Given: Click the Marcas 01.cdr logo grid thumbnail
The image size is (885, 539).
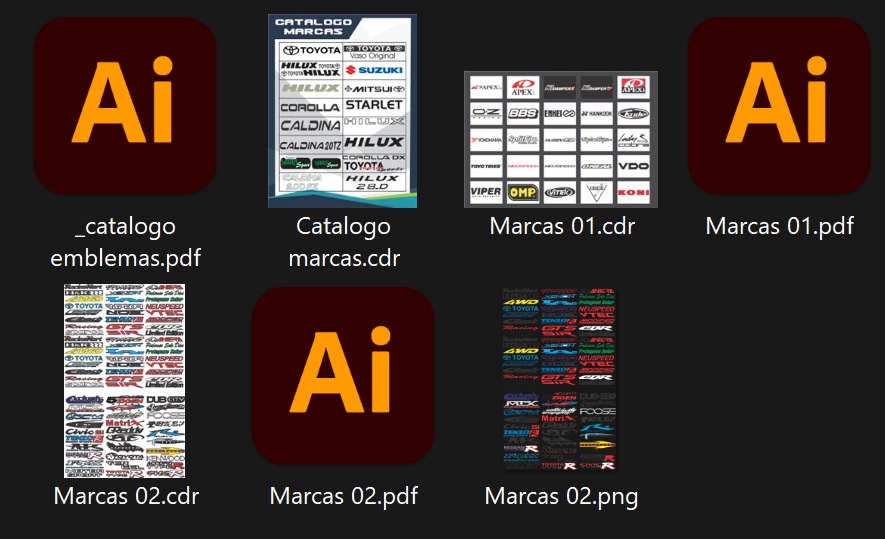Looking at the screenshot, I should pyautogui.click(x=560, y=139).
